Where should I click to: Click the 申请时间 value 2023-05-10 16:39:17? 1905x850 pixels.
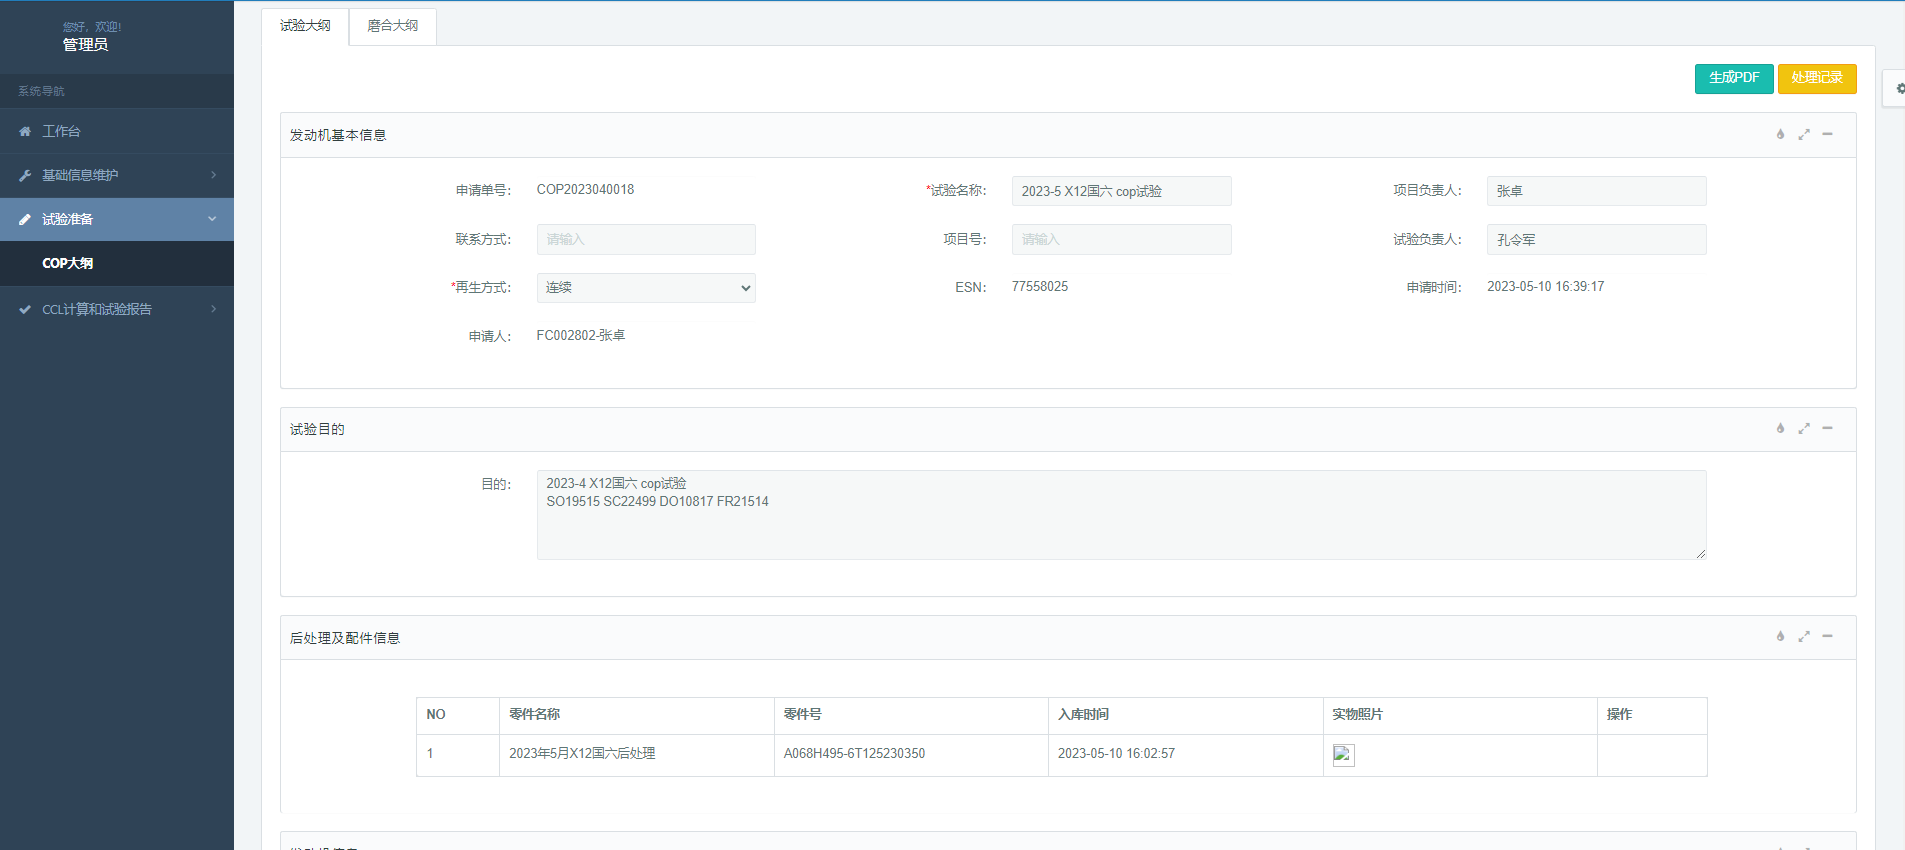coord(1545,286)
